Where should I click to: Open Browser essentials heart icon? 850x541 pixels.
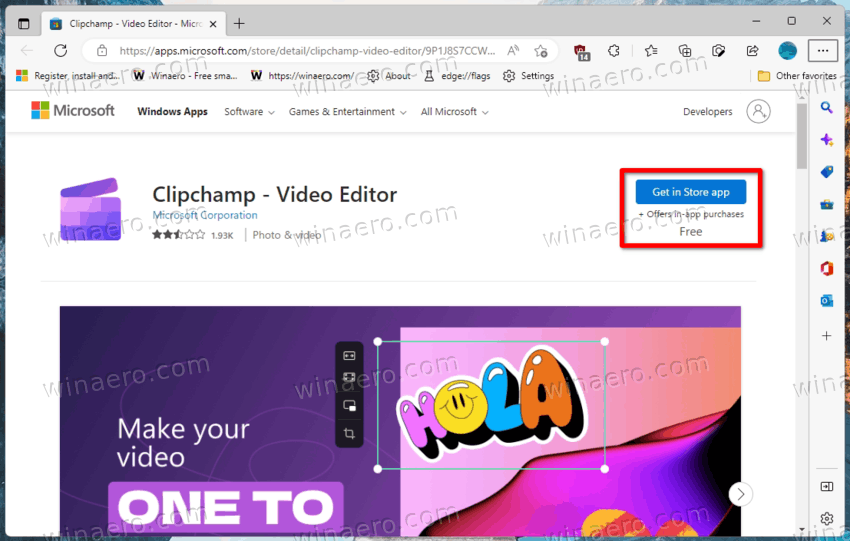tap(718, 51)
